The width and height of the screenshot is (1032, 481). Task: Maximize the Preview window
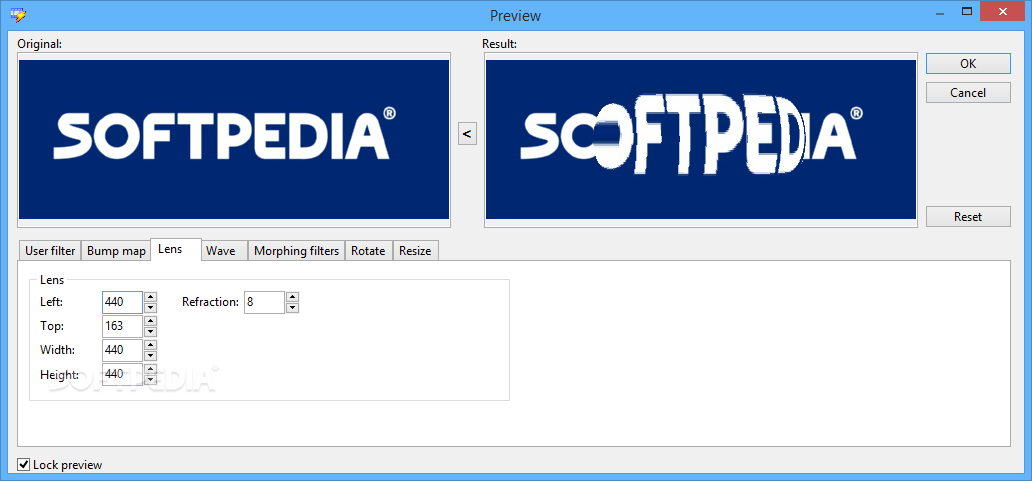click(x=967, y=11)
